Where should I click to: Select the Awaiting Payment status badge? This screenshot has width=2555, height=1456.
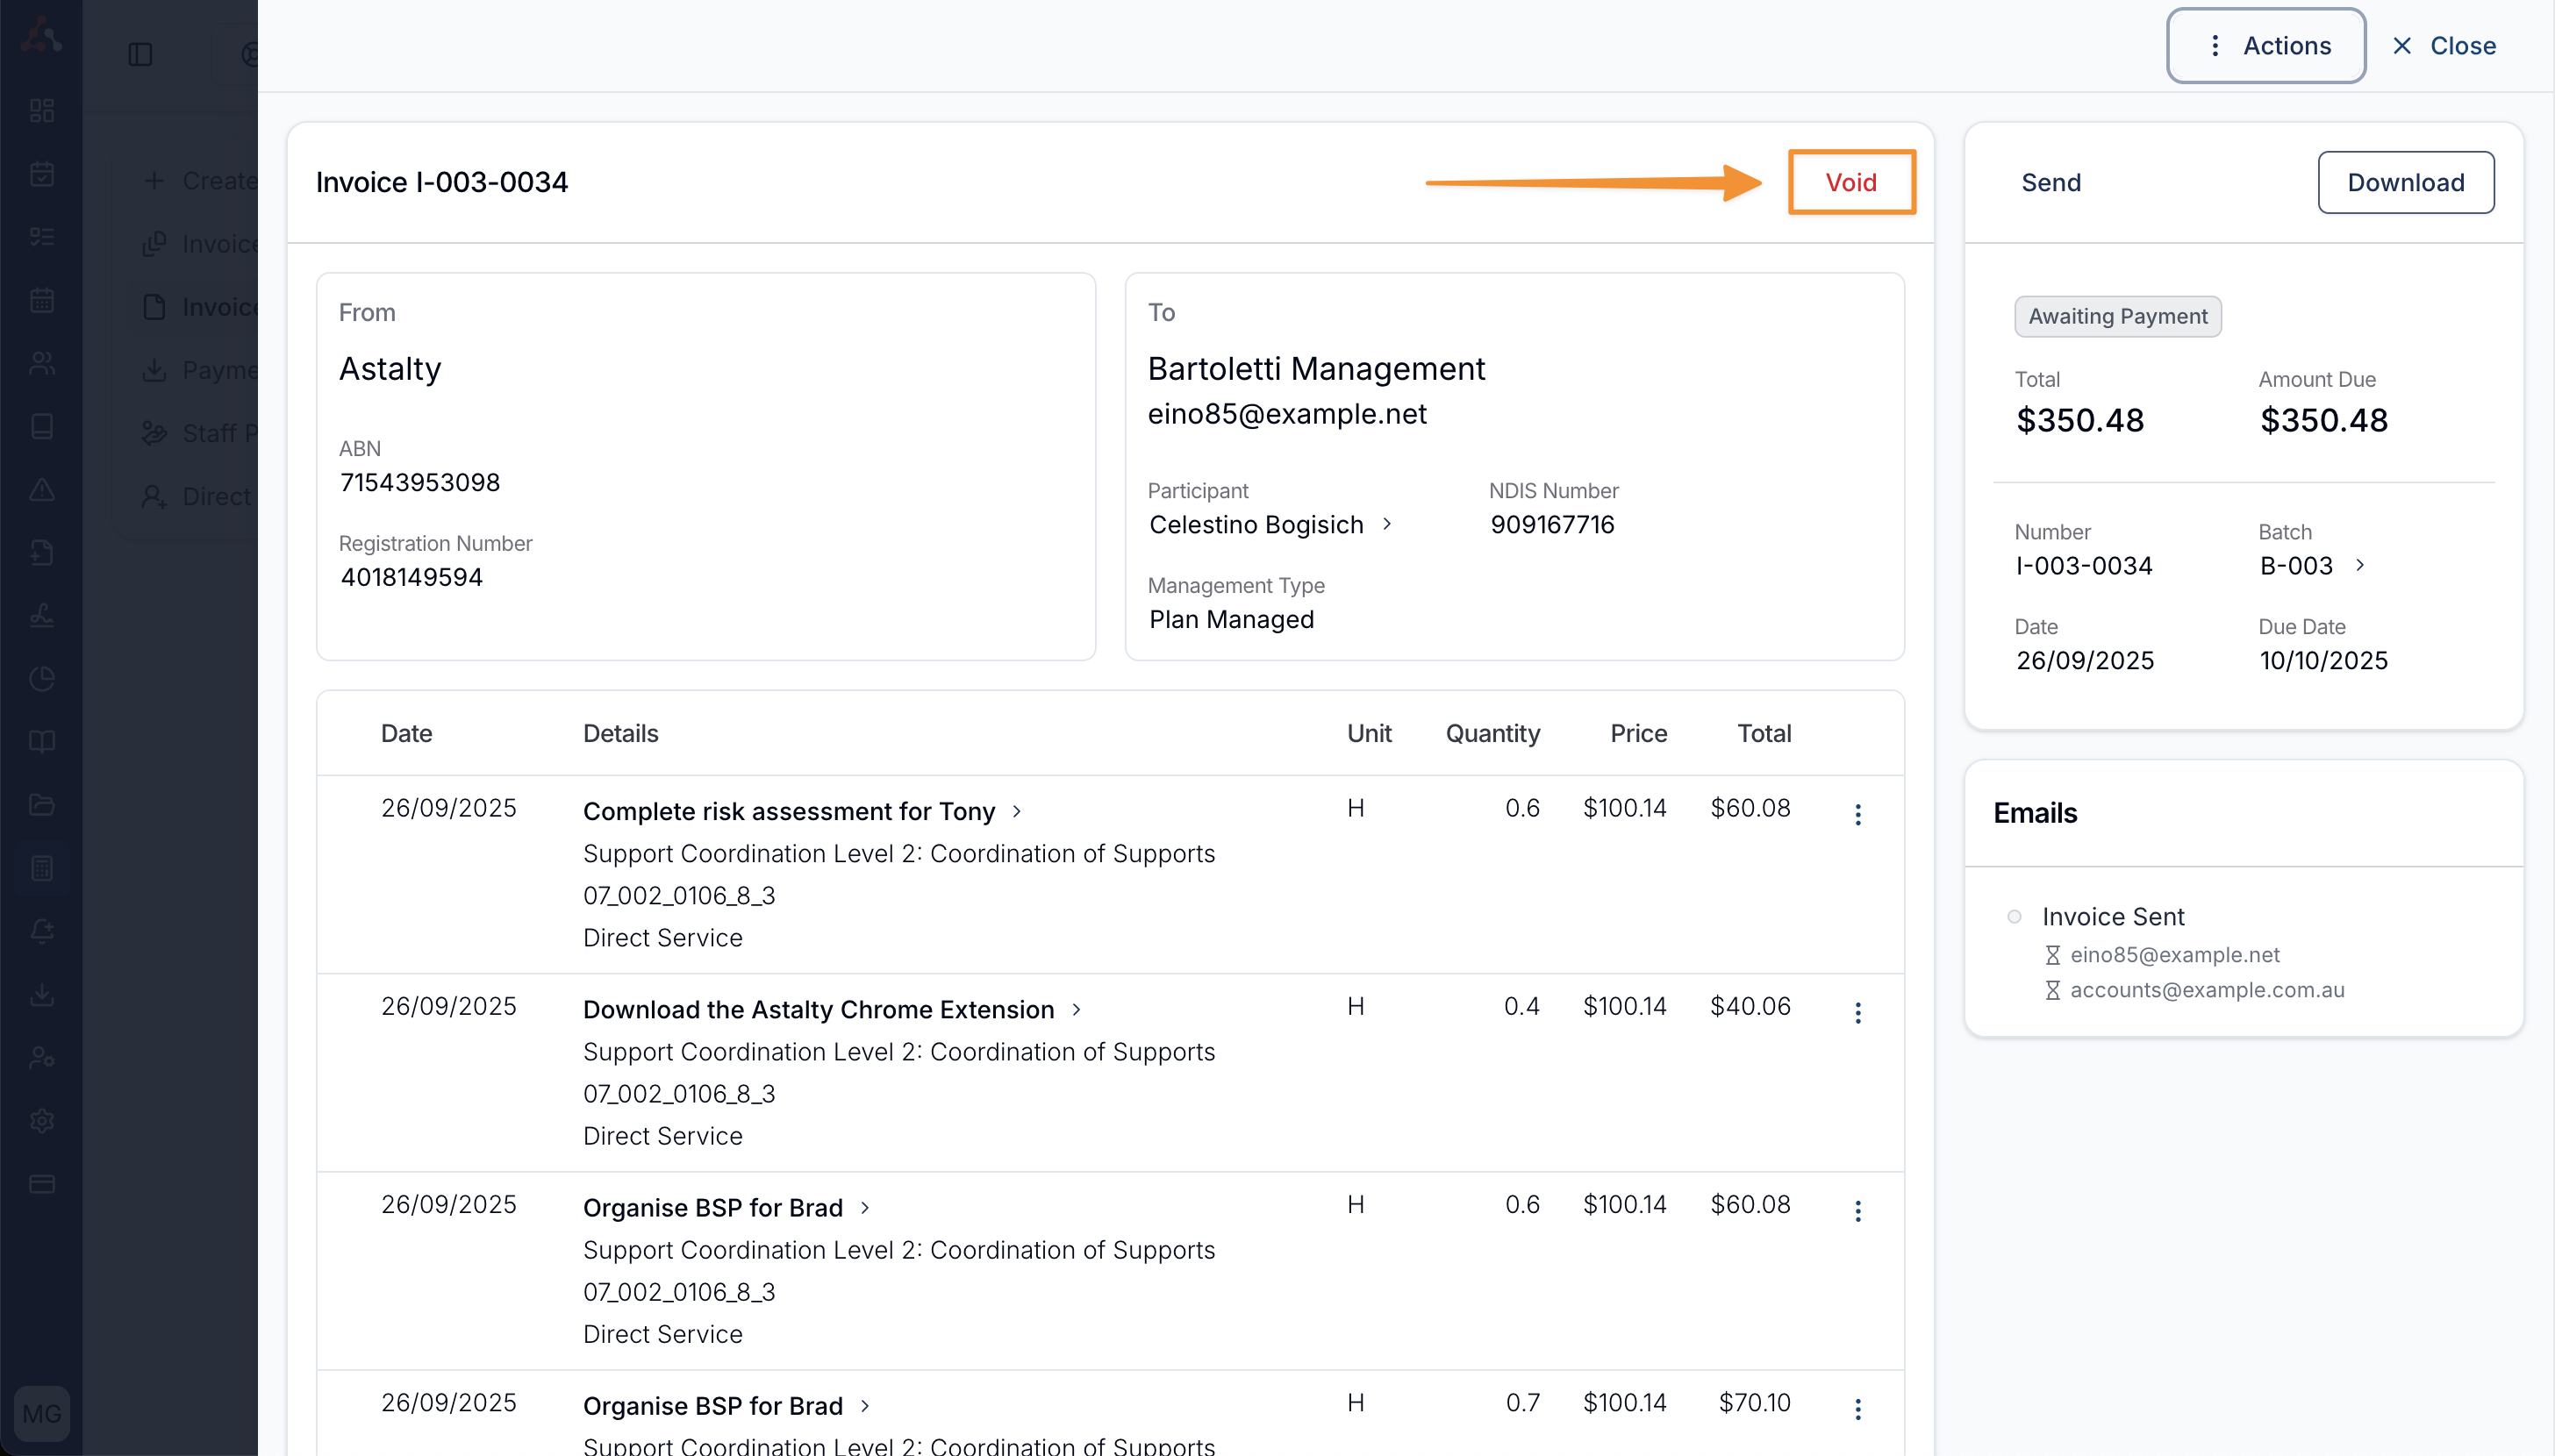[2117, 316]
